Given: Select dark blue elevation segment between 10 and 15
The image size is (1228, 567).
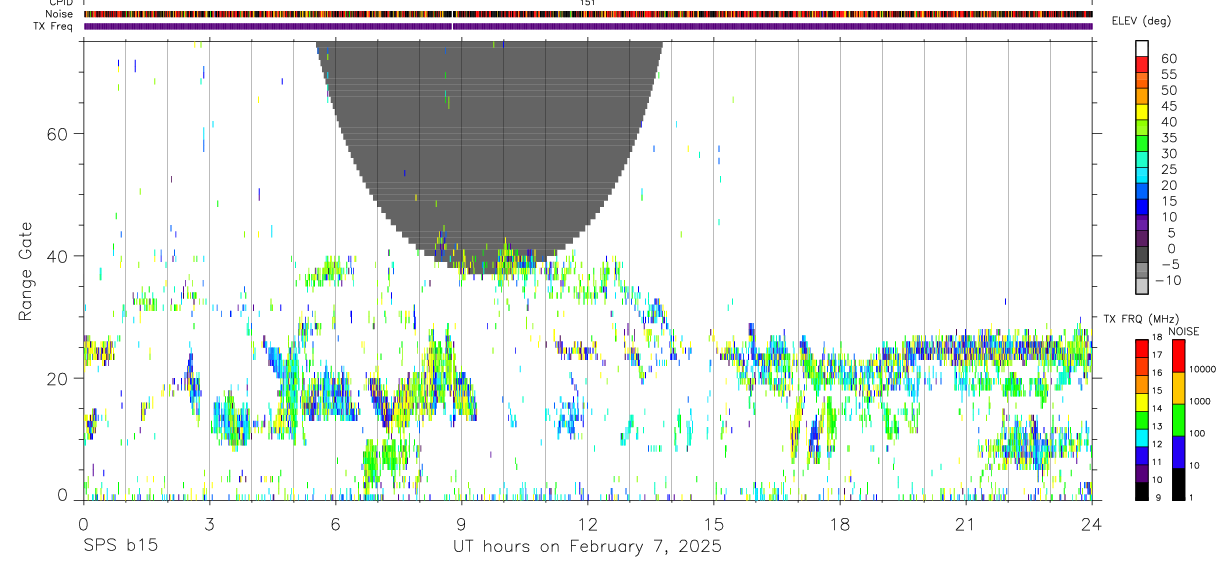Looking at the screenshot, I should (1142, 208).
